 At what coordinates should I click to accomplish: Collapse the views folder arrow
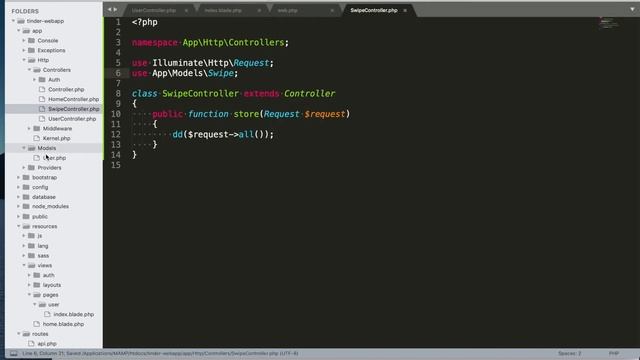click(24, 265)
